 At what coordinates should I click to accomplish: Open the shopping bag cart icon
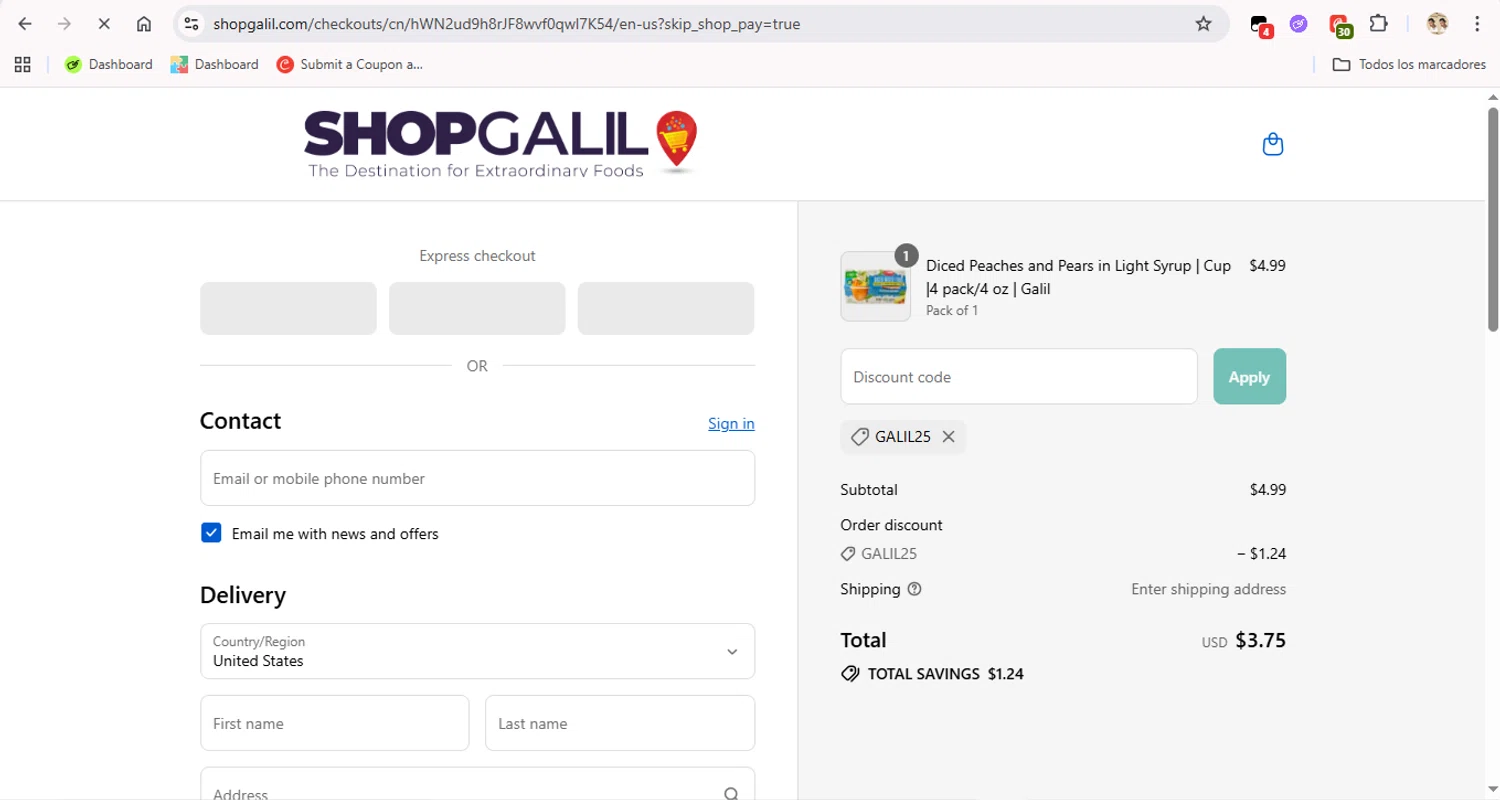click(1272, 144)
